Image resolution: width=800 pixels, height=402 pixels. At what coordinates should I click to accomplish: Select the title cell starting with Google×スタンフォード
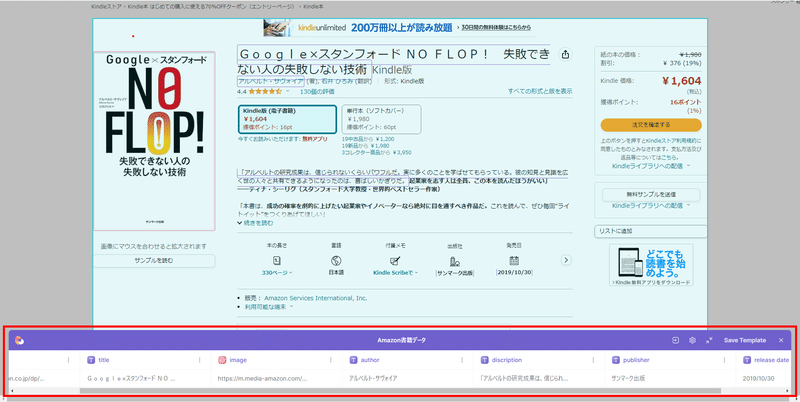click(x=145, y=379)
